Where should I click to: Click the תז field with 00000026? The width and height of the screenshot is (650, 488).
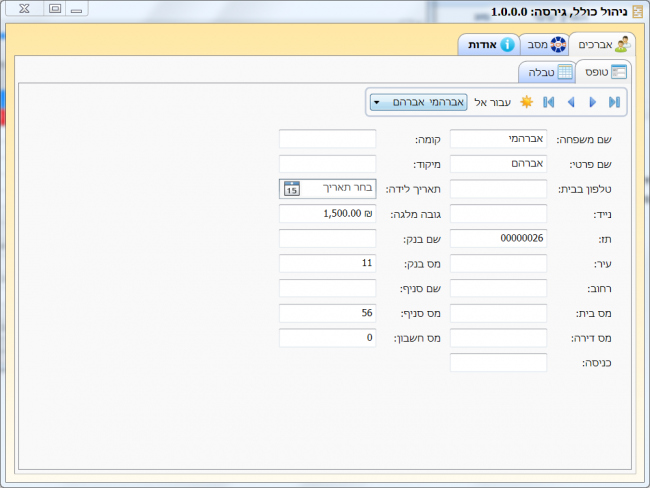tap(498, 238)
